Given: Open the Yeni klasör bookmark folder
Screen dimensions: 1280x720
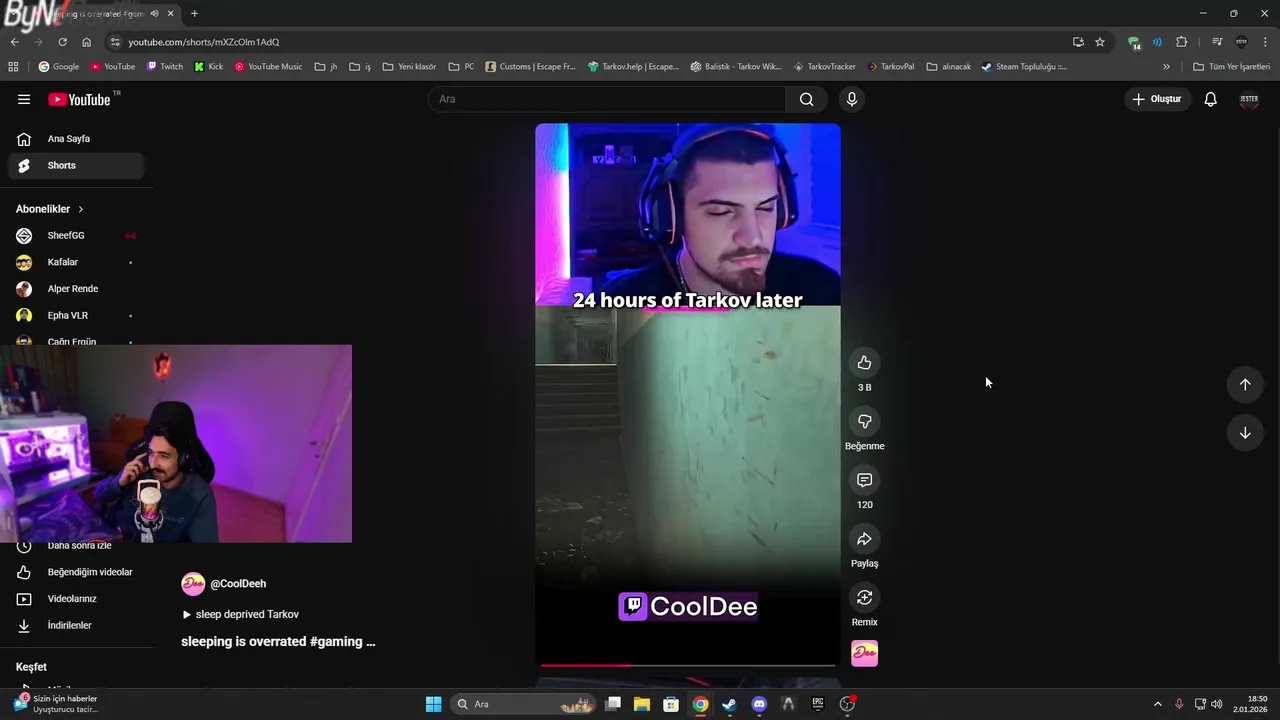Looking at the screenshot, I should (x=409, y=67).
